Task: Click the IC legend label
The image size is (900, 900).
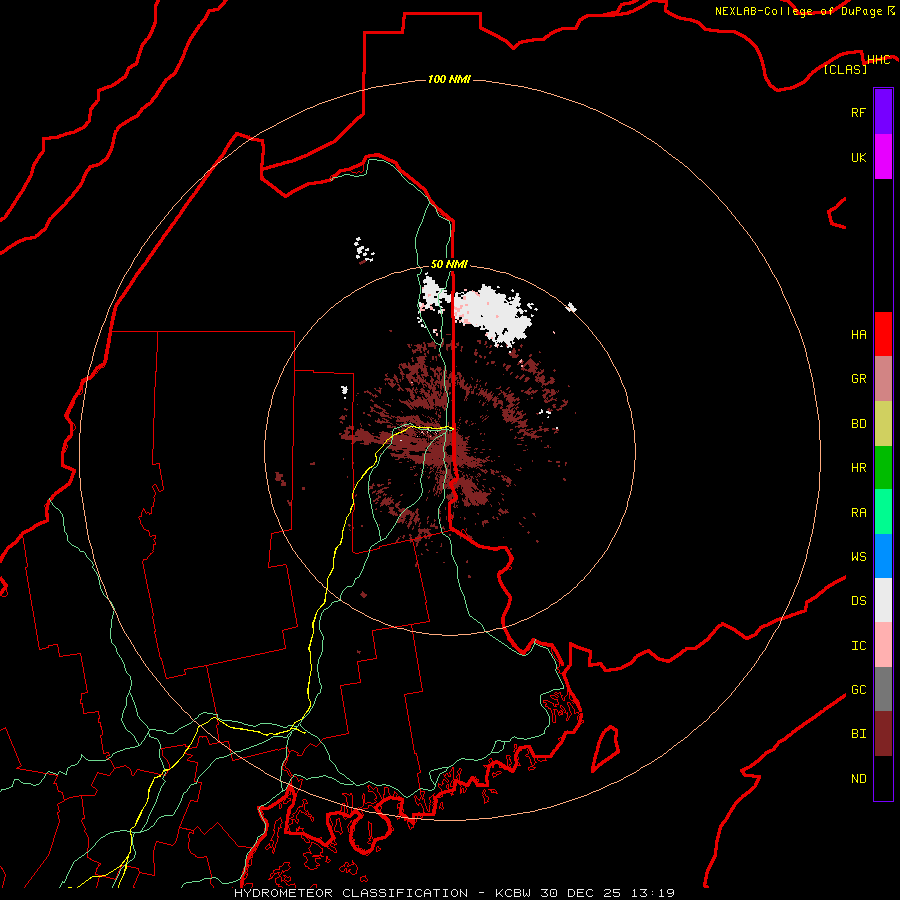Action: coord(858,646)
